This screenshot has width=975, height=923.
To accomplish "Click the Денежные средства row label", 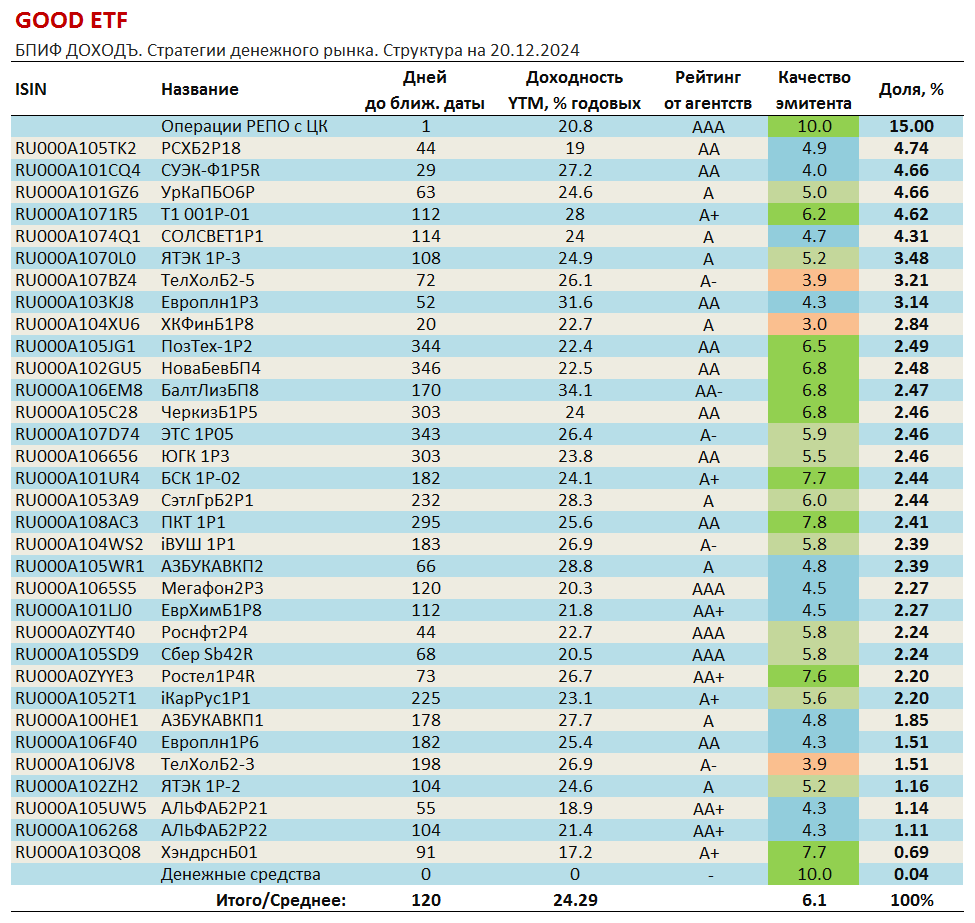I will [x=240, y=874].
